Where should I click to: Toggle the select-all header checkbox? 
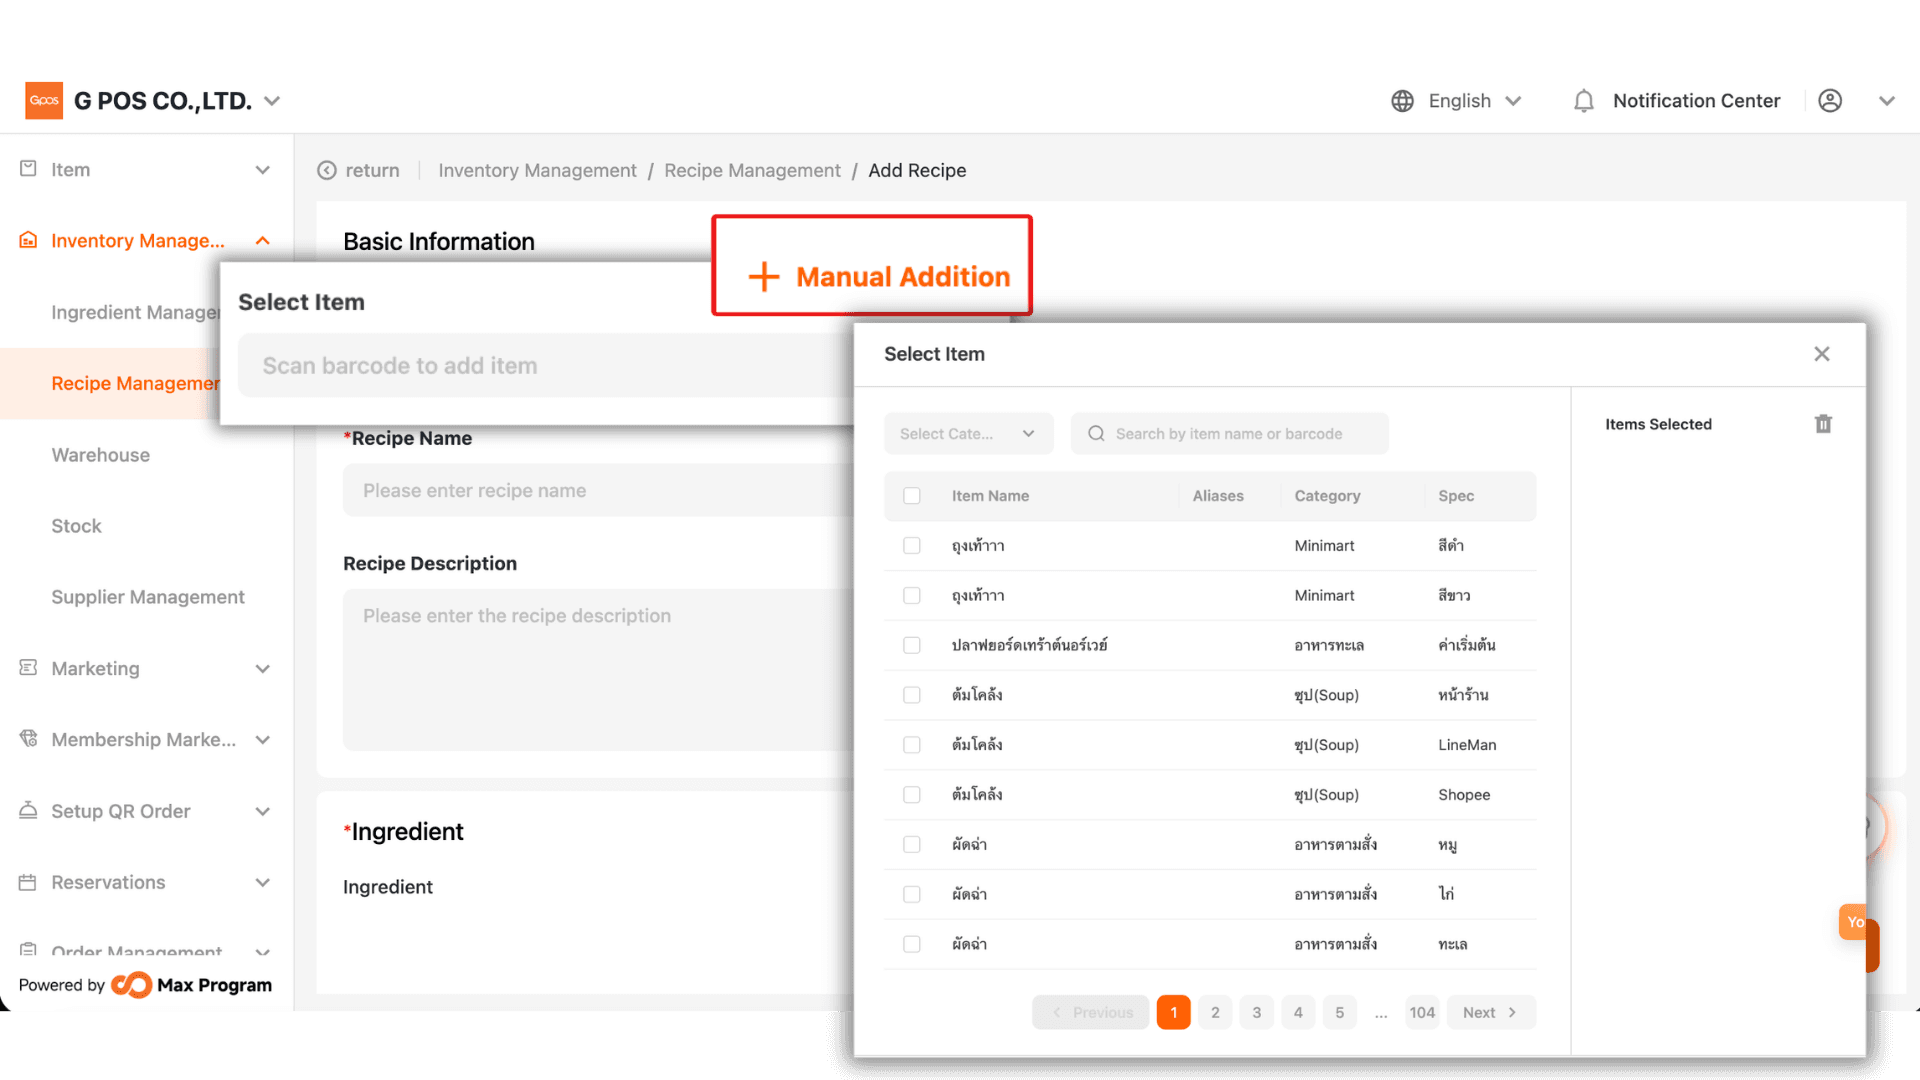click(912, 496)
